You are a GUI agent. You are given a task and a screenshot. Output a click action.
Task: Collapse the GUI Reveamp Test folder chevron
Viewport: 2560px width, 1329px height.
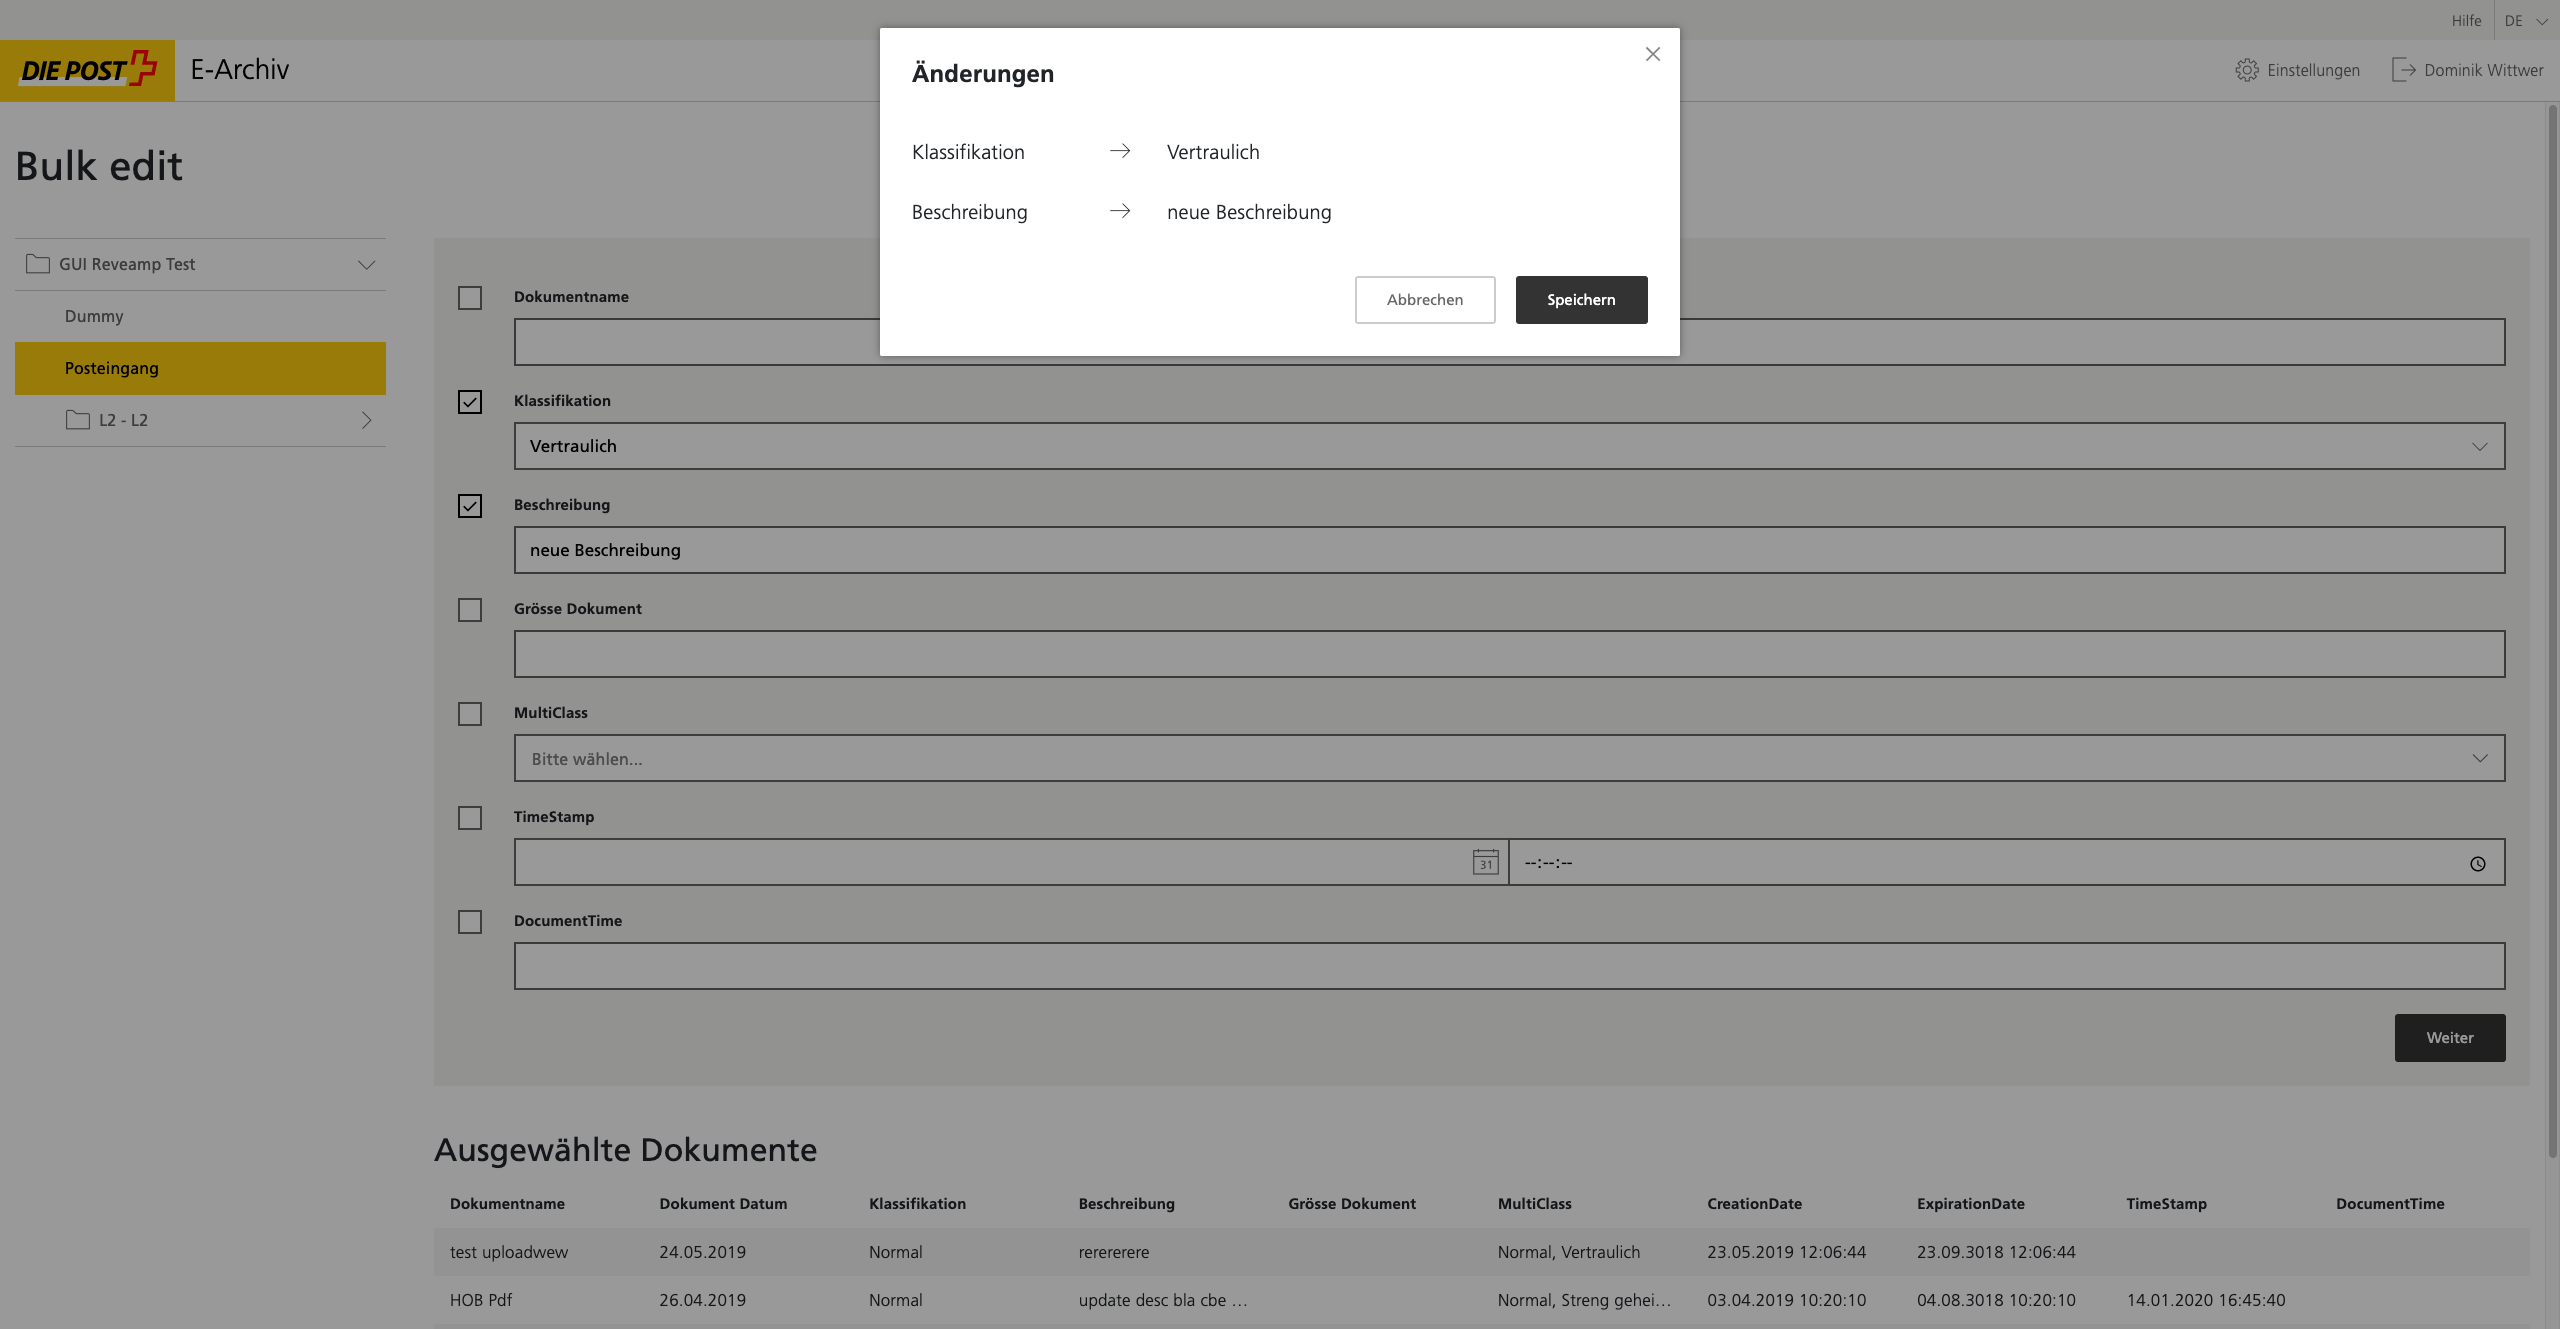366,265
